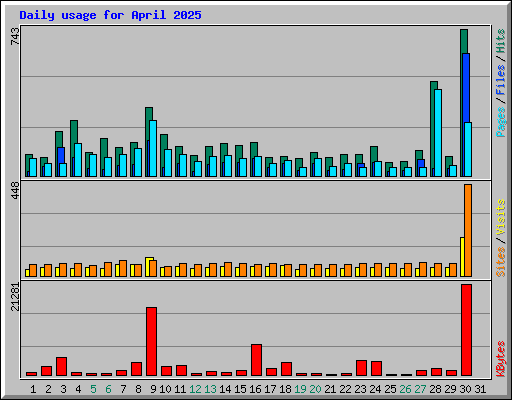Click the red KBytes bar for day 23
Screen dimensions: 512x400
tap(361, 368)
